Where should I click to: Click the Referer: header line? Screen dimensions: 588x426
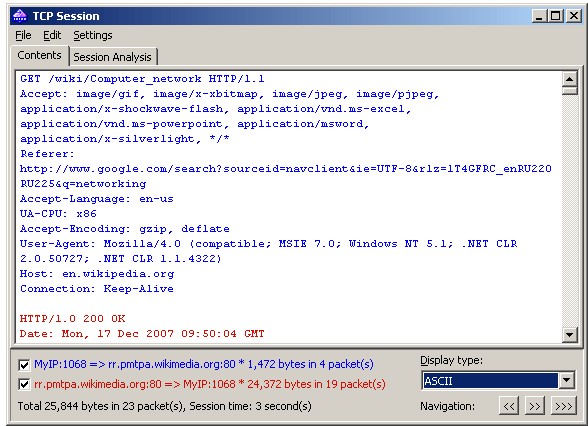(47, 154)
